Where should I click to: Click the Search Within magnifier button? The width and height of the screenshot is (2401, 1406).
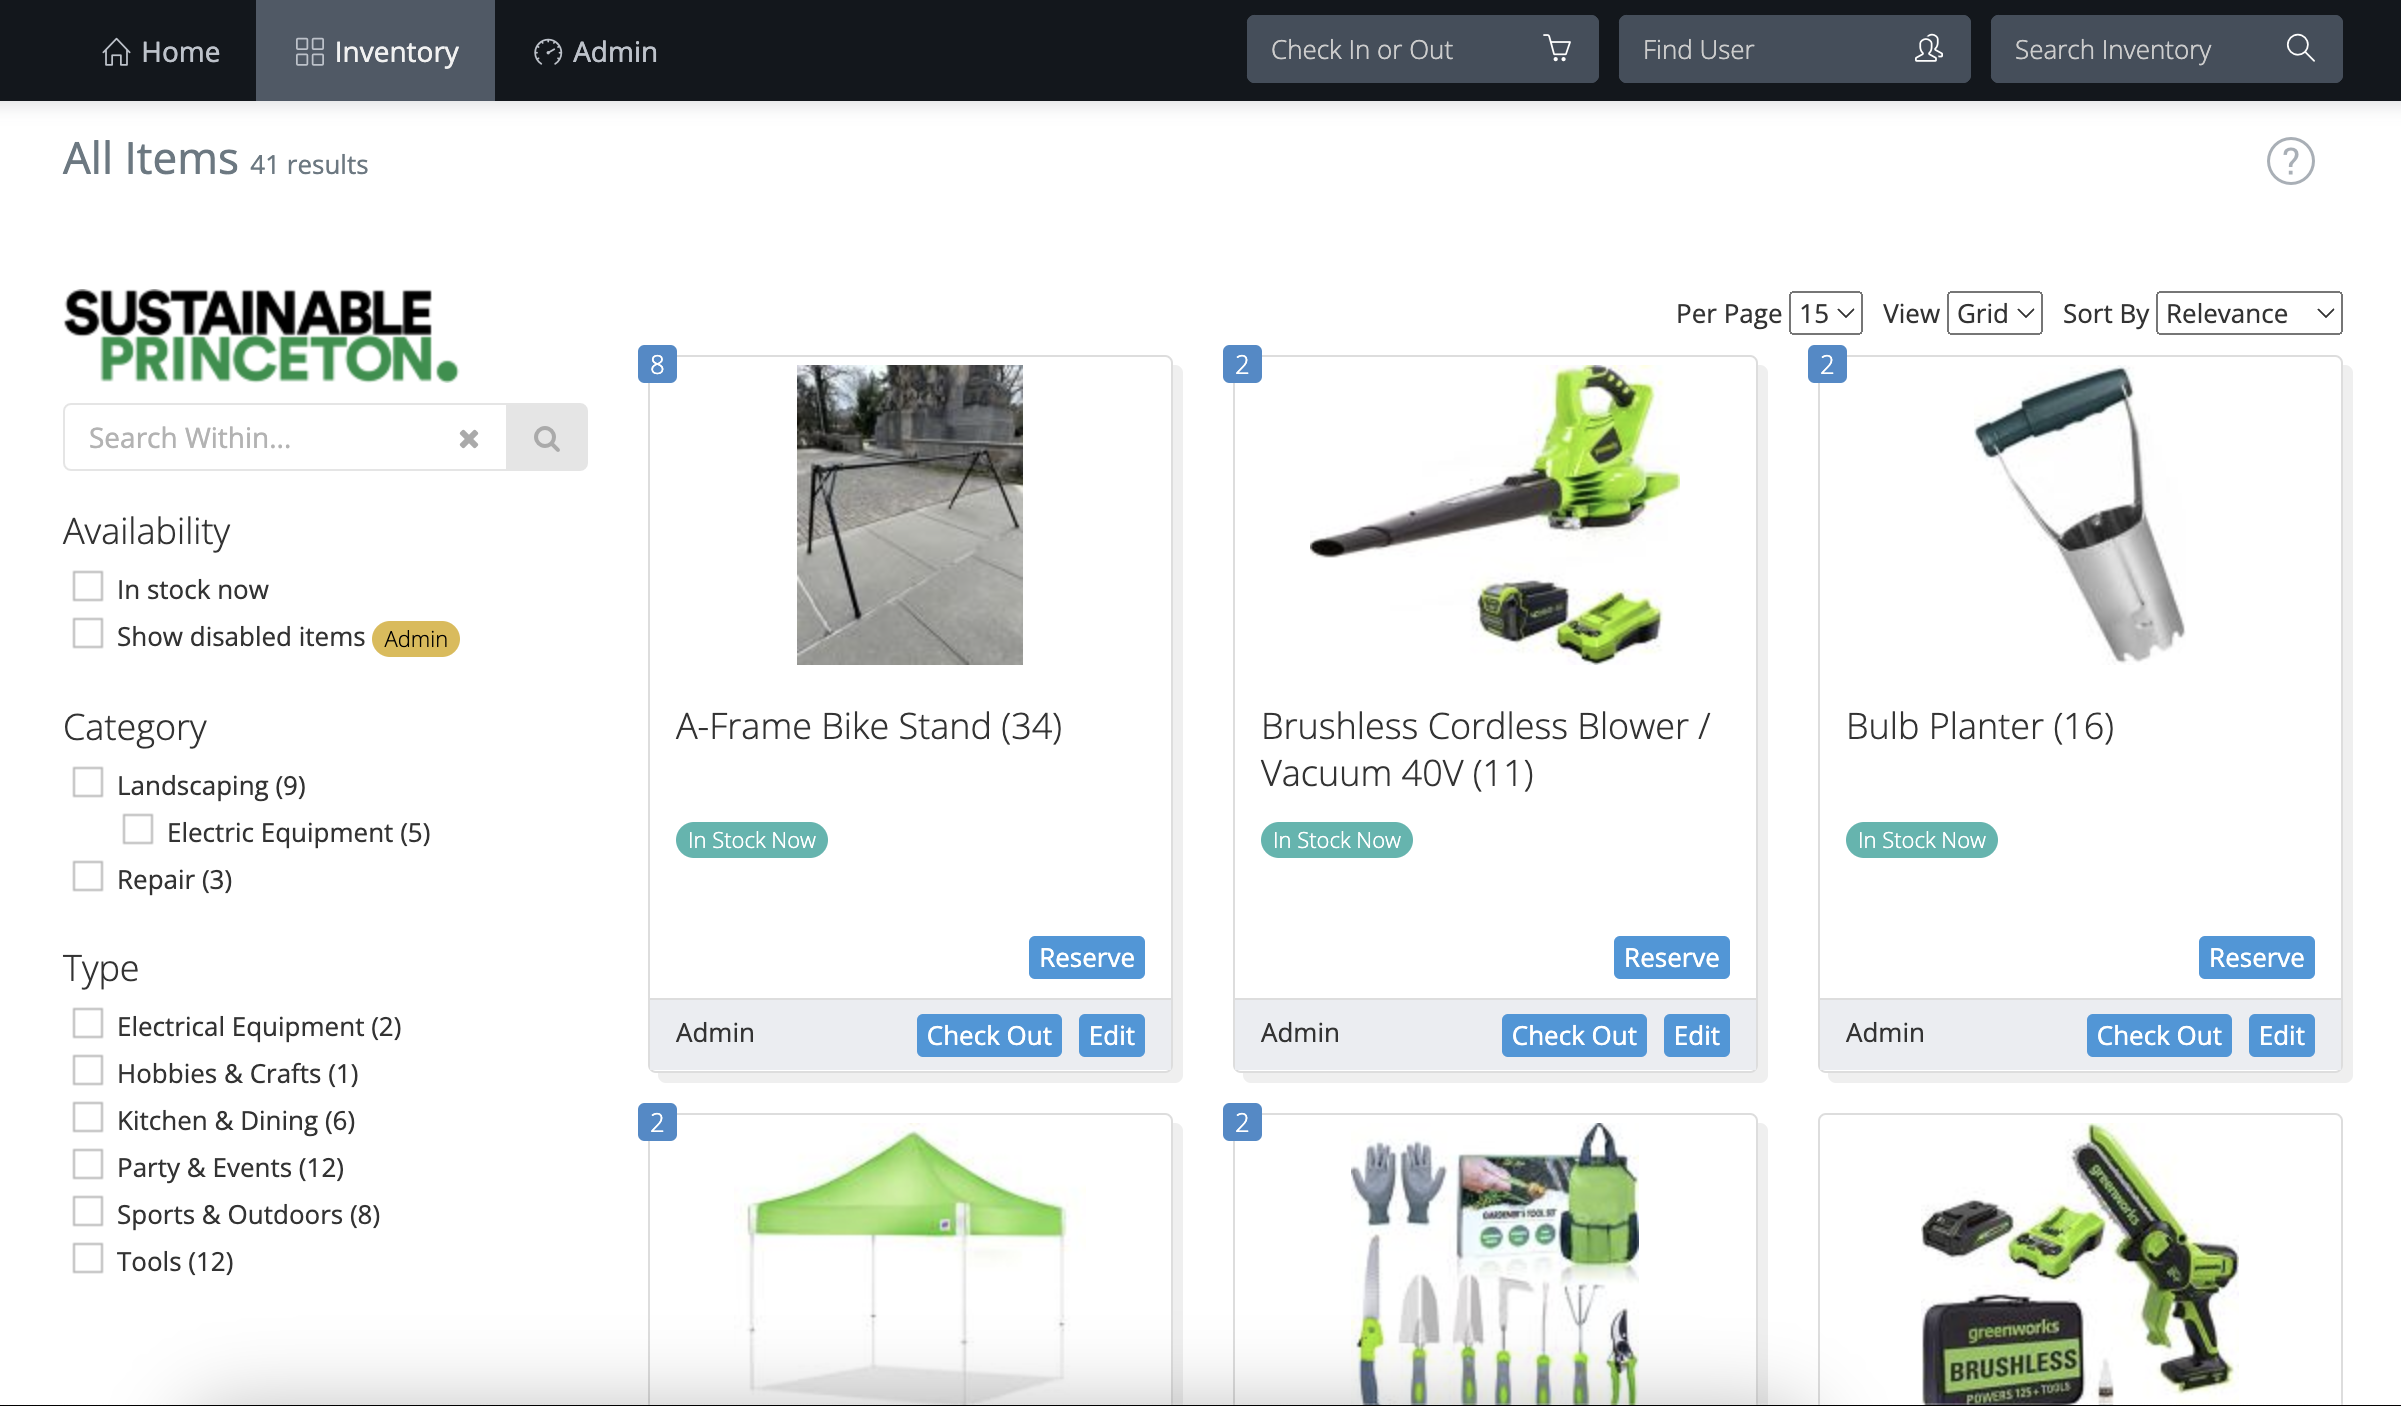[547, 437]
